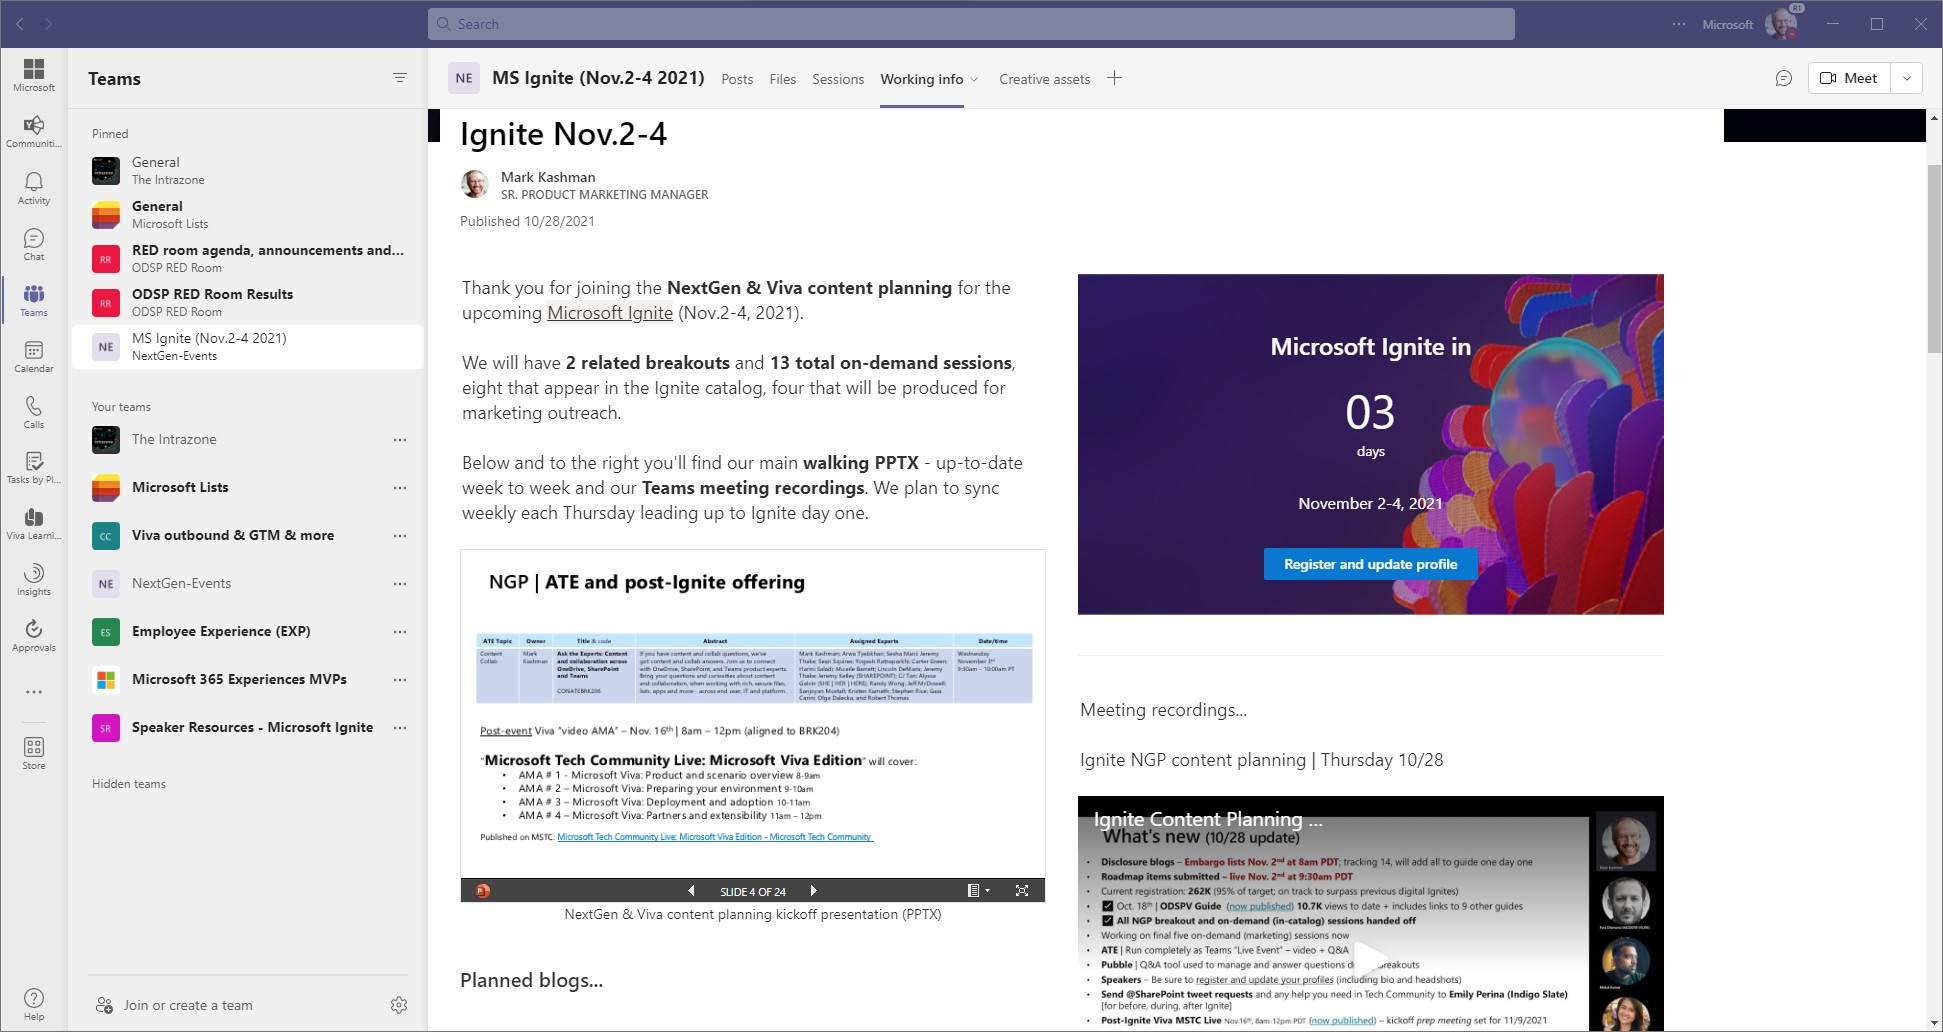The image size is (1943, 1032).
Task: Select Employee Experience (EXP) team
Action: 221,632
